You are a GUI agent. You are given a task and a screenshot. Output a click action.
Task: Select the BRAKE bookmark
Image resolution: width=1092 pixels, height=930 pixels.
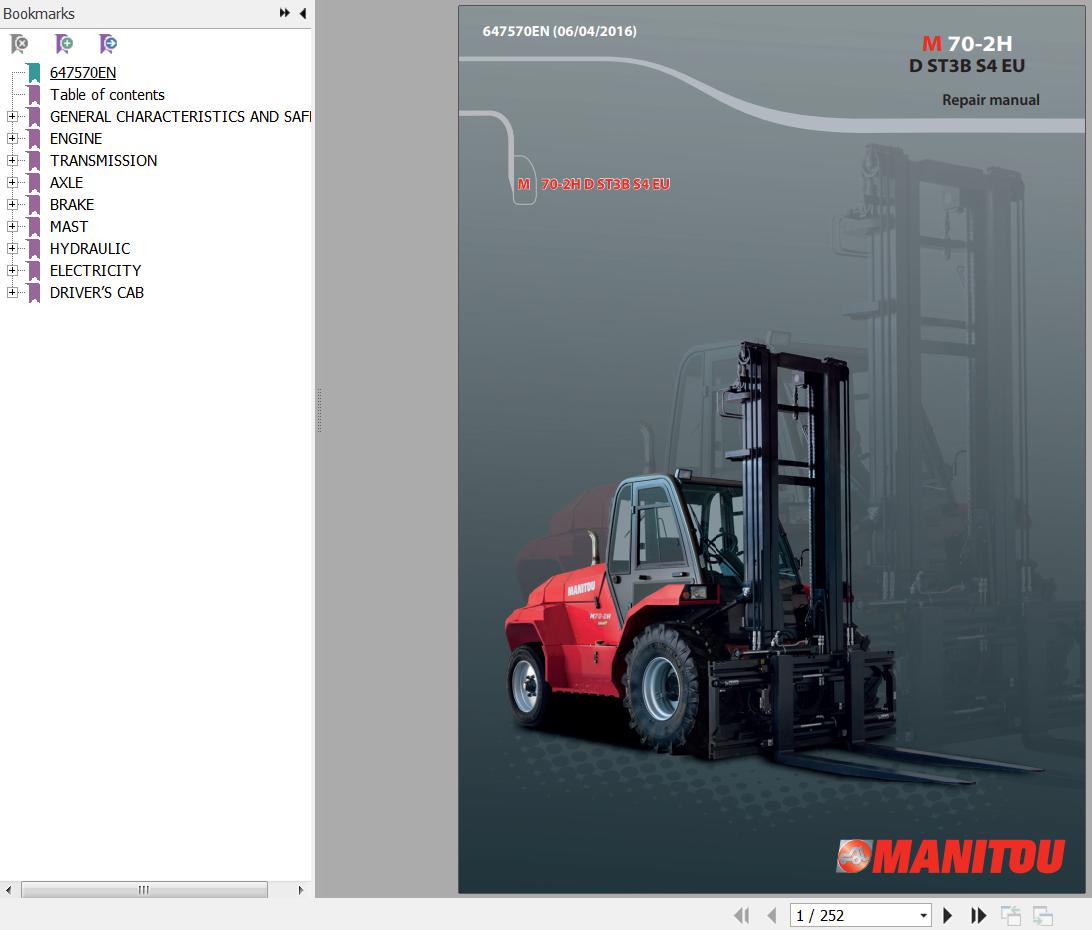72,205
